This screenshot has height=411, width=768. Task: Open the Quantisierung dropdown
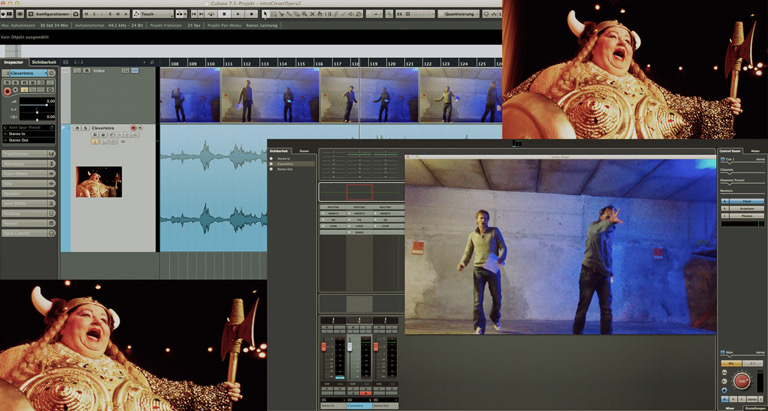[x=458, y=14]
